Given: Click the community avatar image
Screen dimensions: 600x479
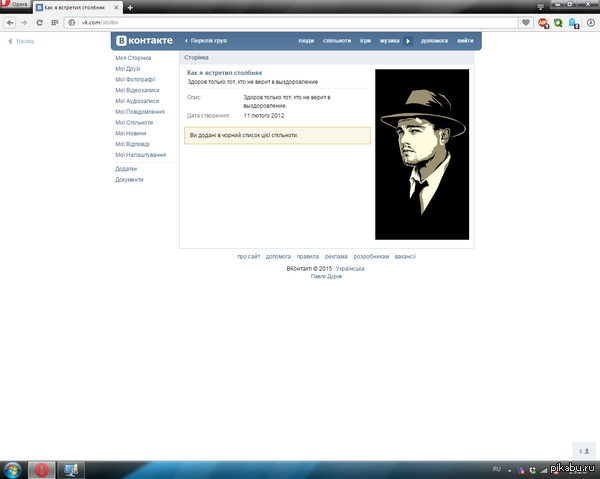Looking at the screenshot, I should point(421,154).
